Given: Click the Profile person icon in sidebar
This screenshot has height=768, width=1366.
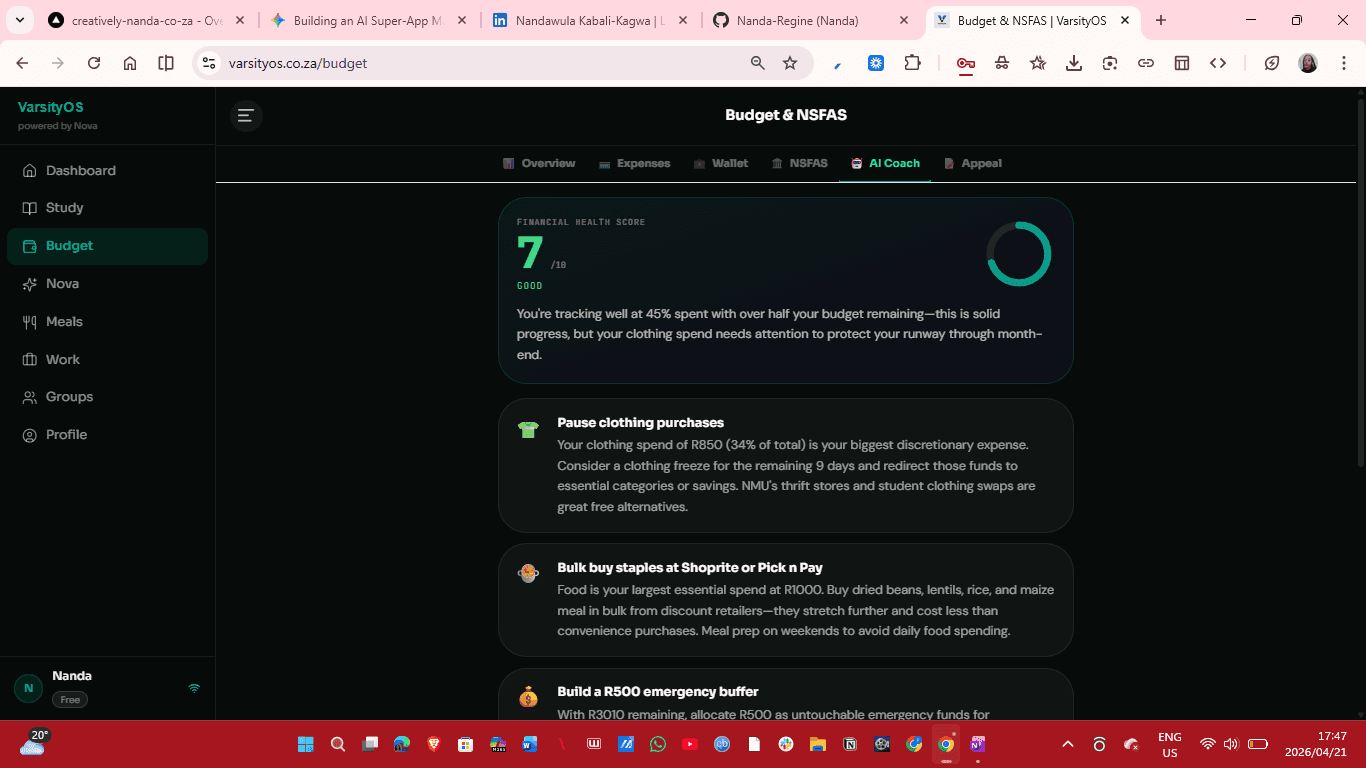Looking at the screenshot, I should tap(30, 435).
